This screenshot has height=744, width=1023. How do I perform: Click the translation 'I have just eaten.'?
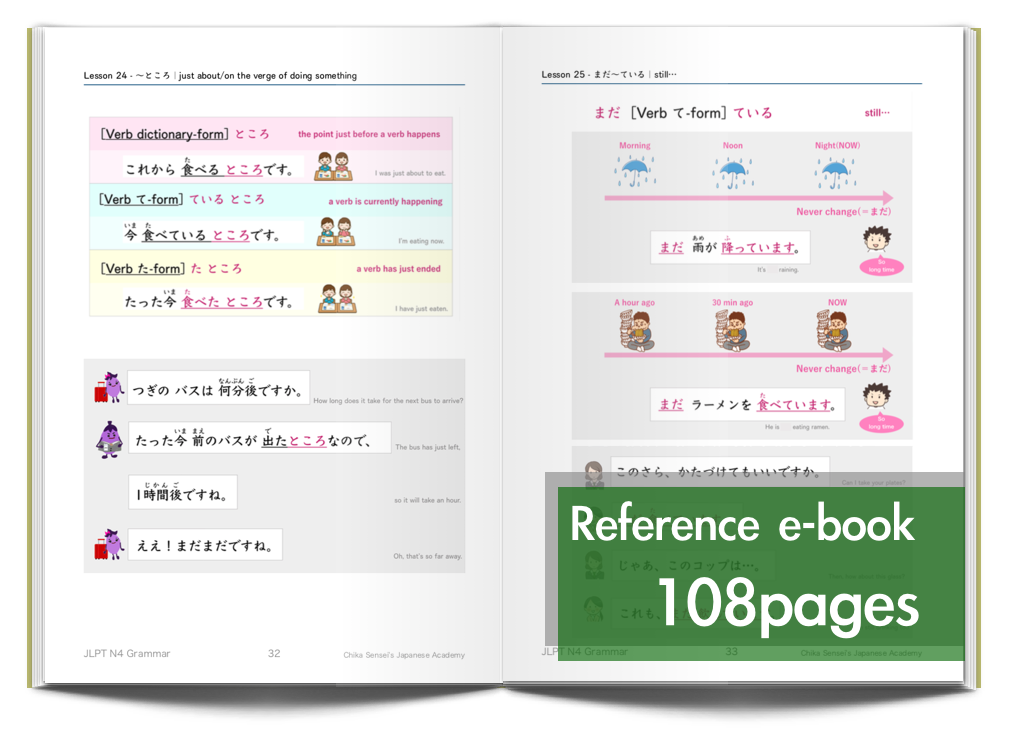(x=421, y=309)
